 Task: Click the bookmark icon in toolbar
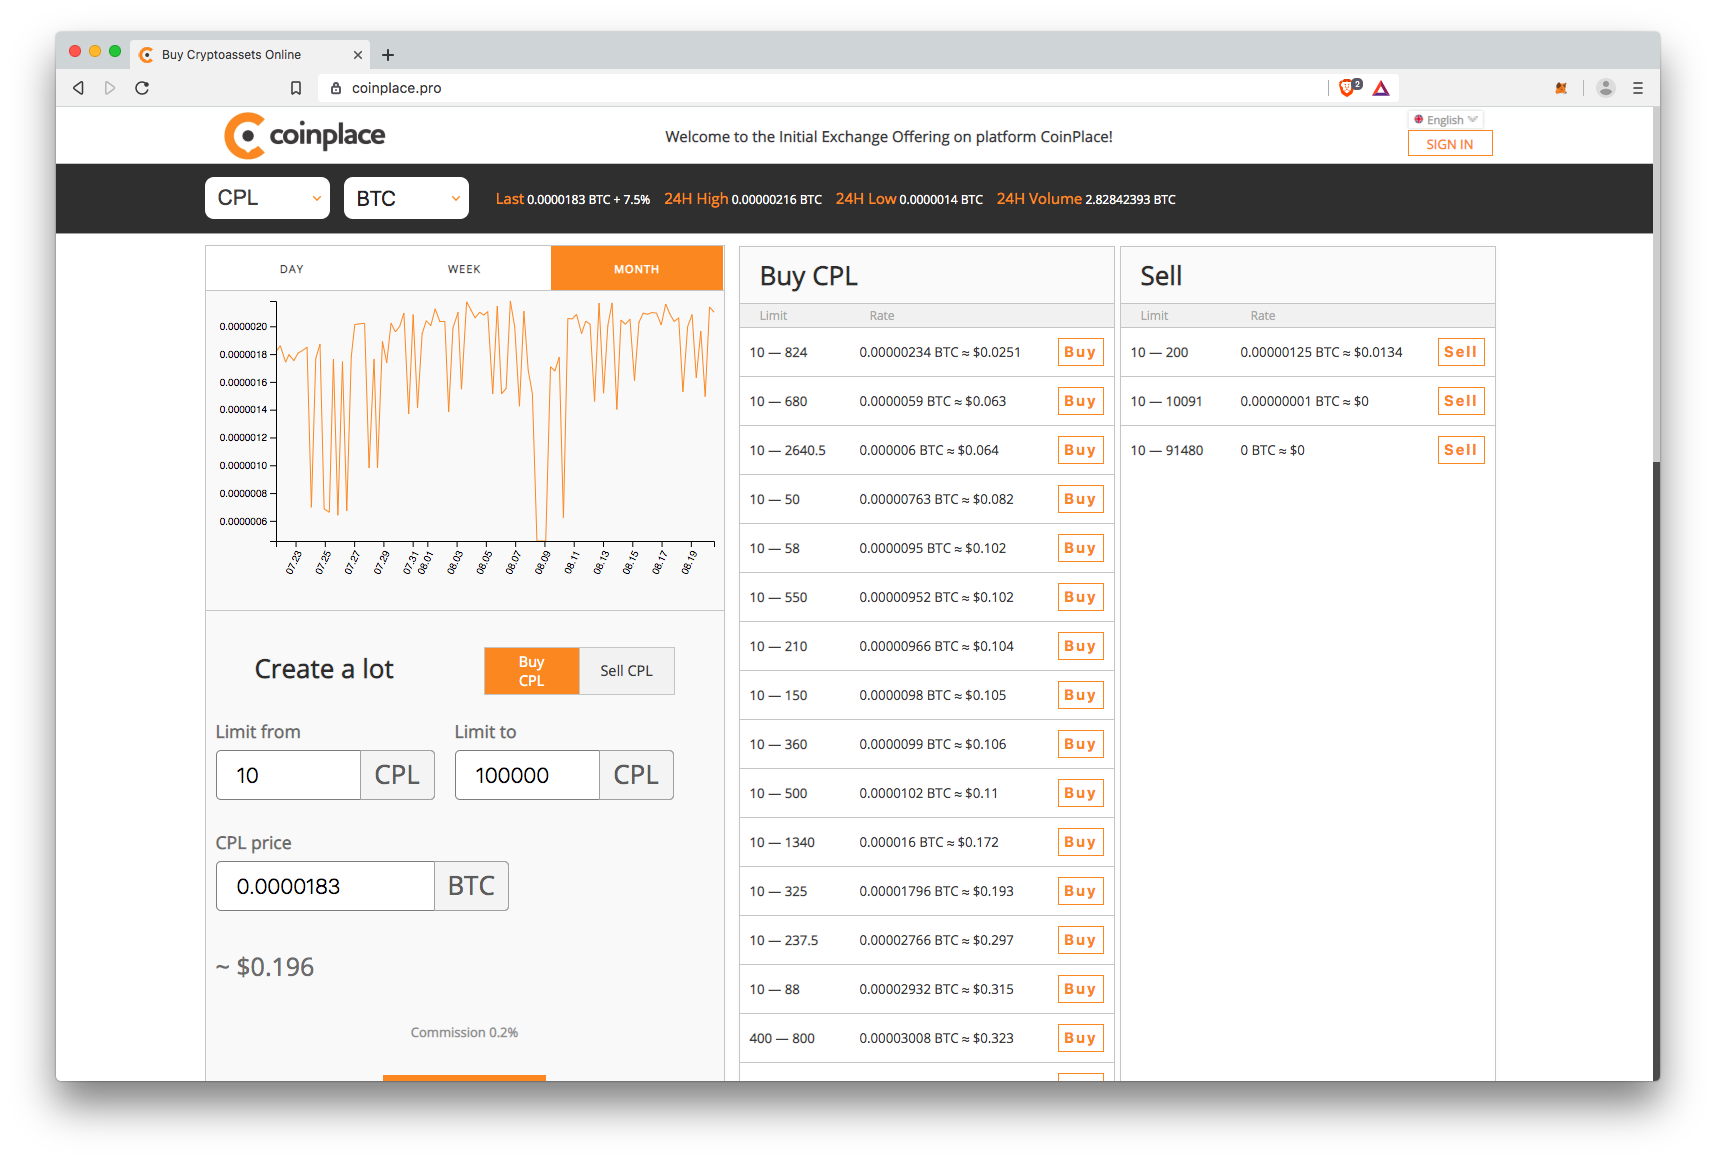296,88
